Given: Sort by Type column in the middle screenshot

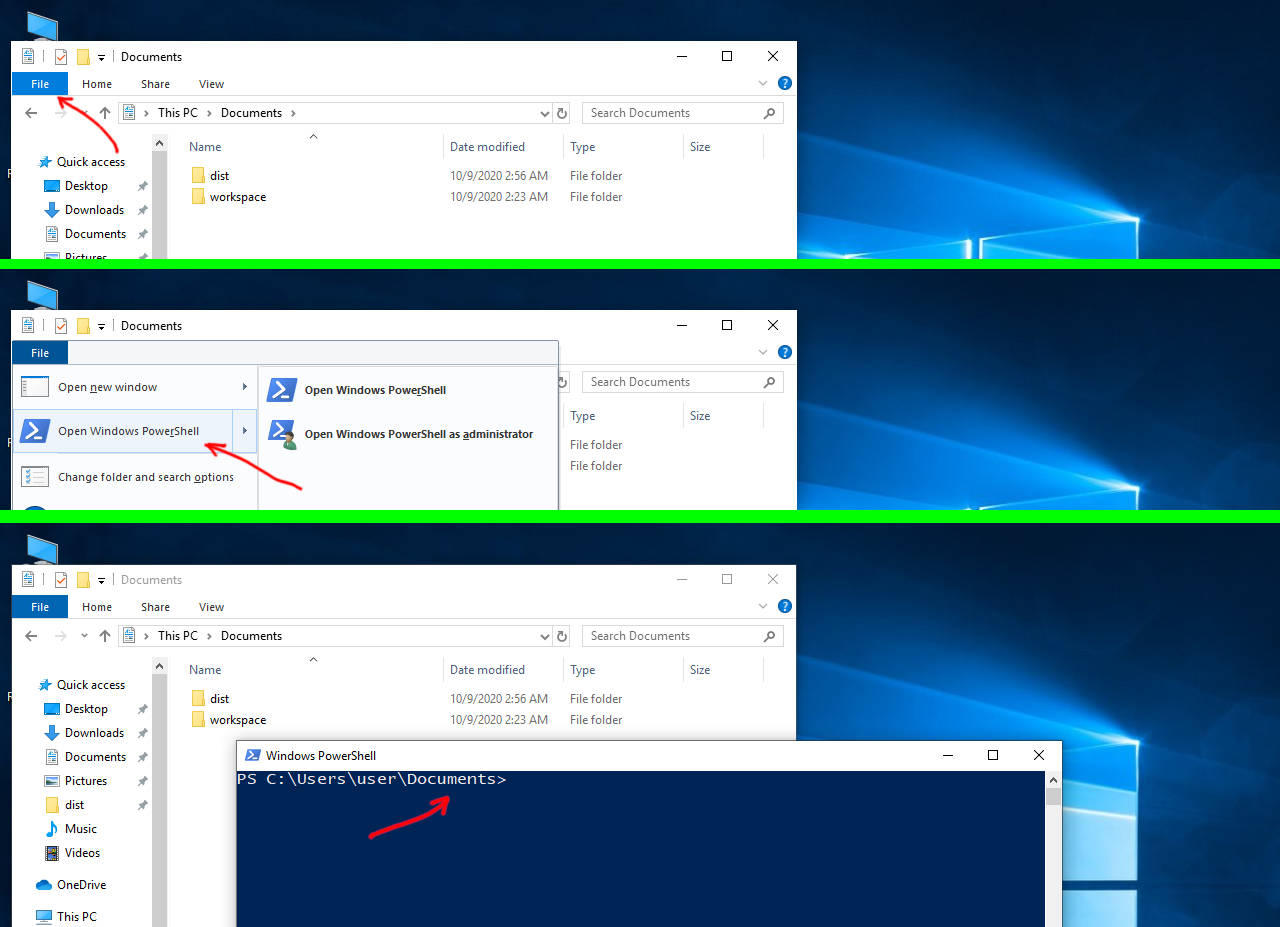Looking at the screenshot, I should [x=583, y=416].
